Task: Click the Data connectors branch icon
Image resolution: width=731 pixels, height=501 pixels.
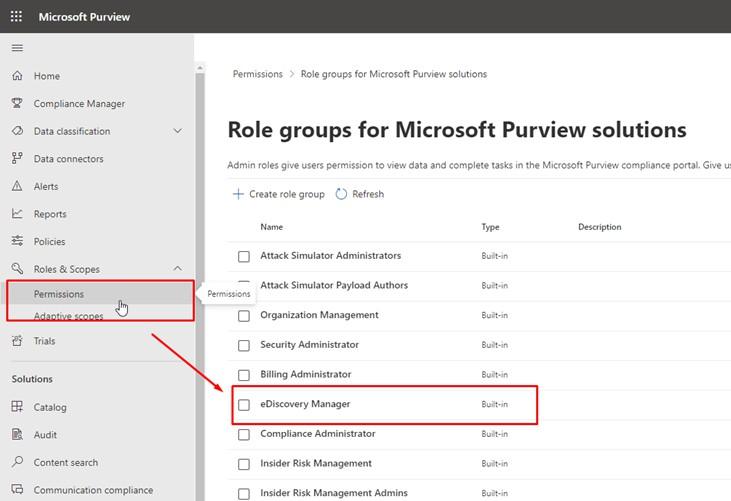Action: point(17,158)
